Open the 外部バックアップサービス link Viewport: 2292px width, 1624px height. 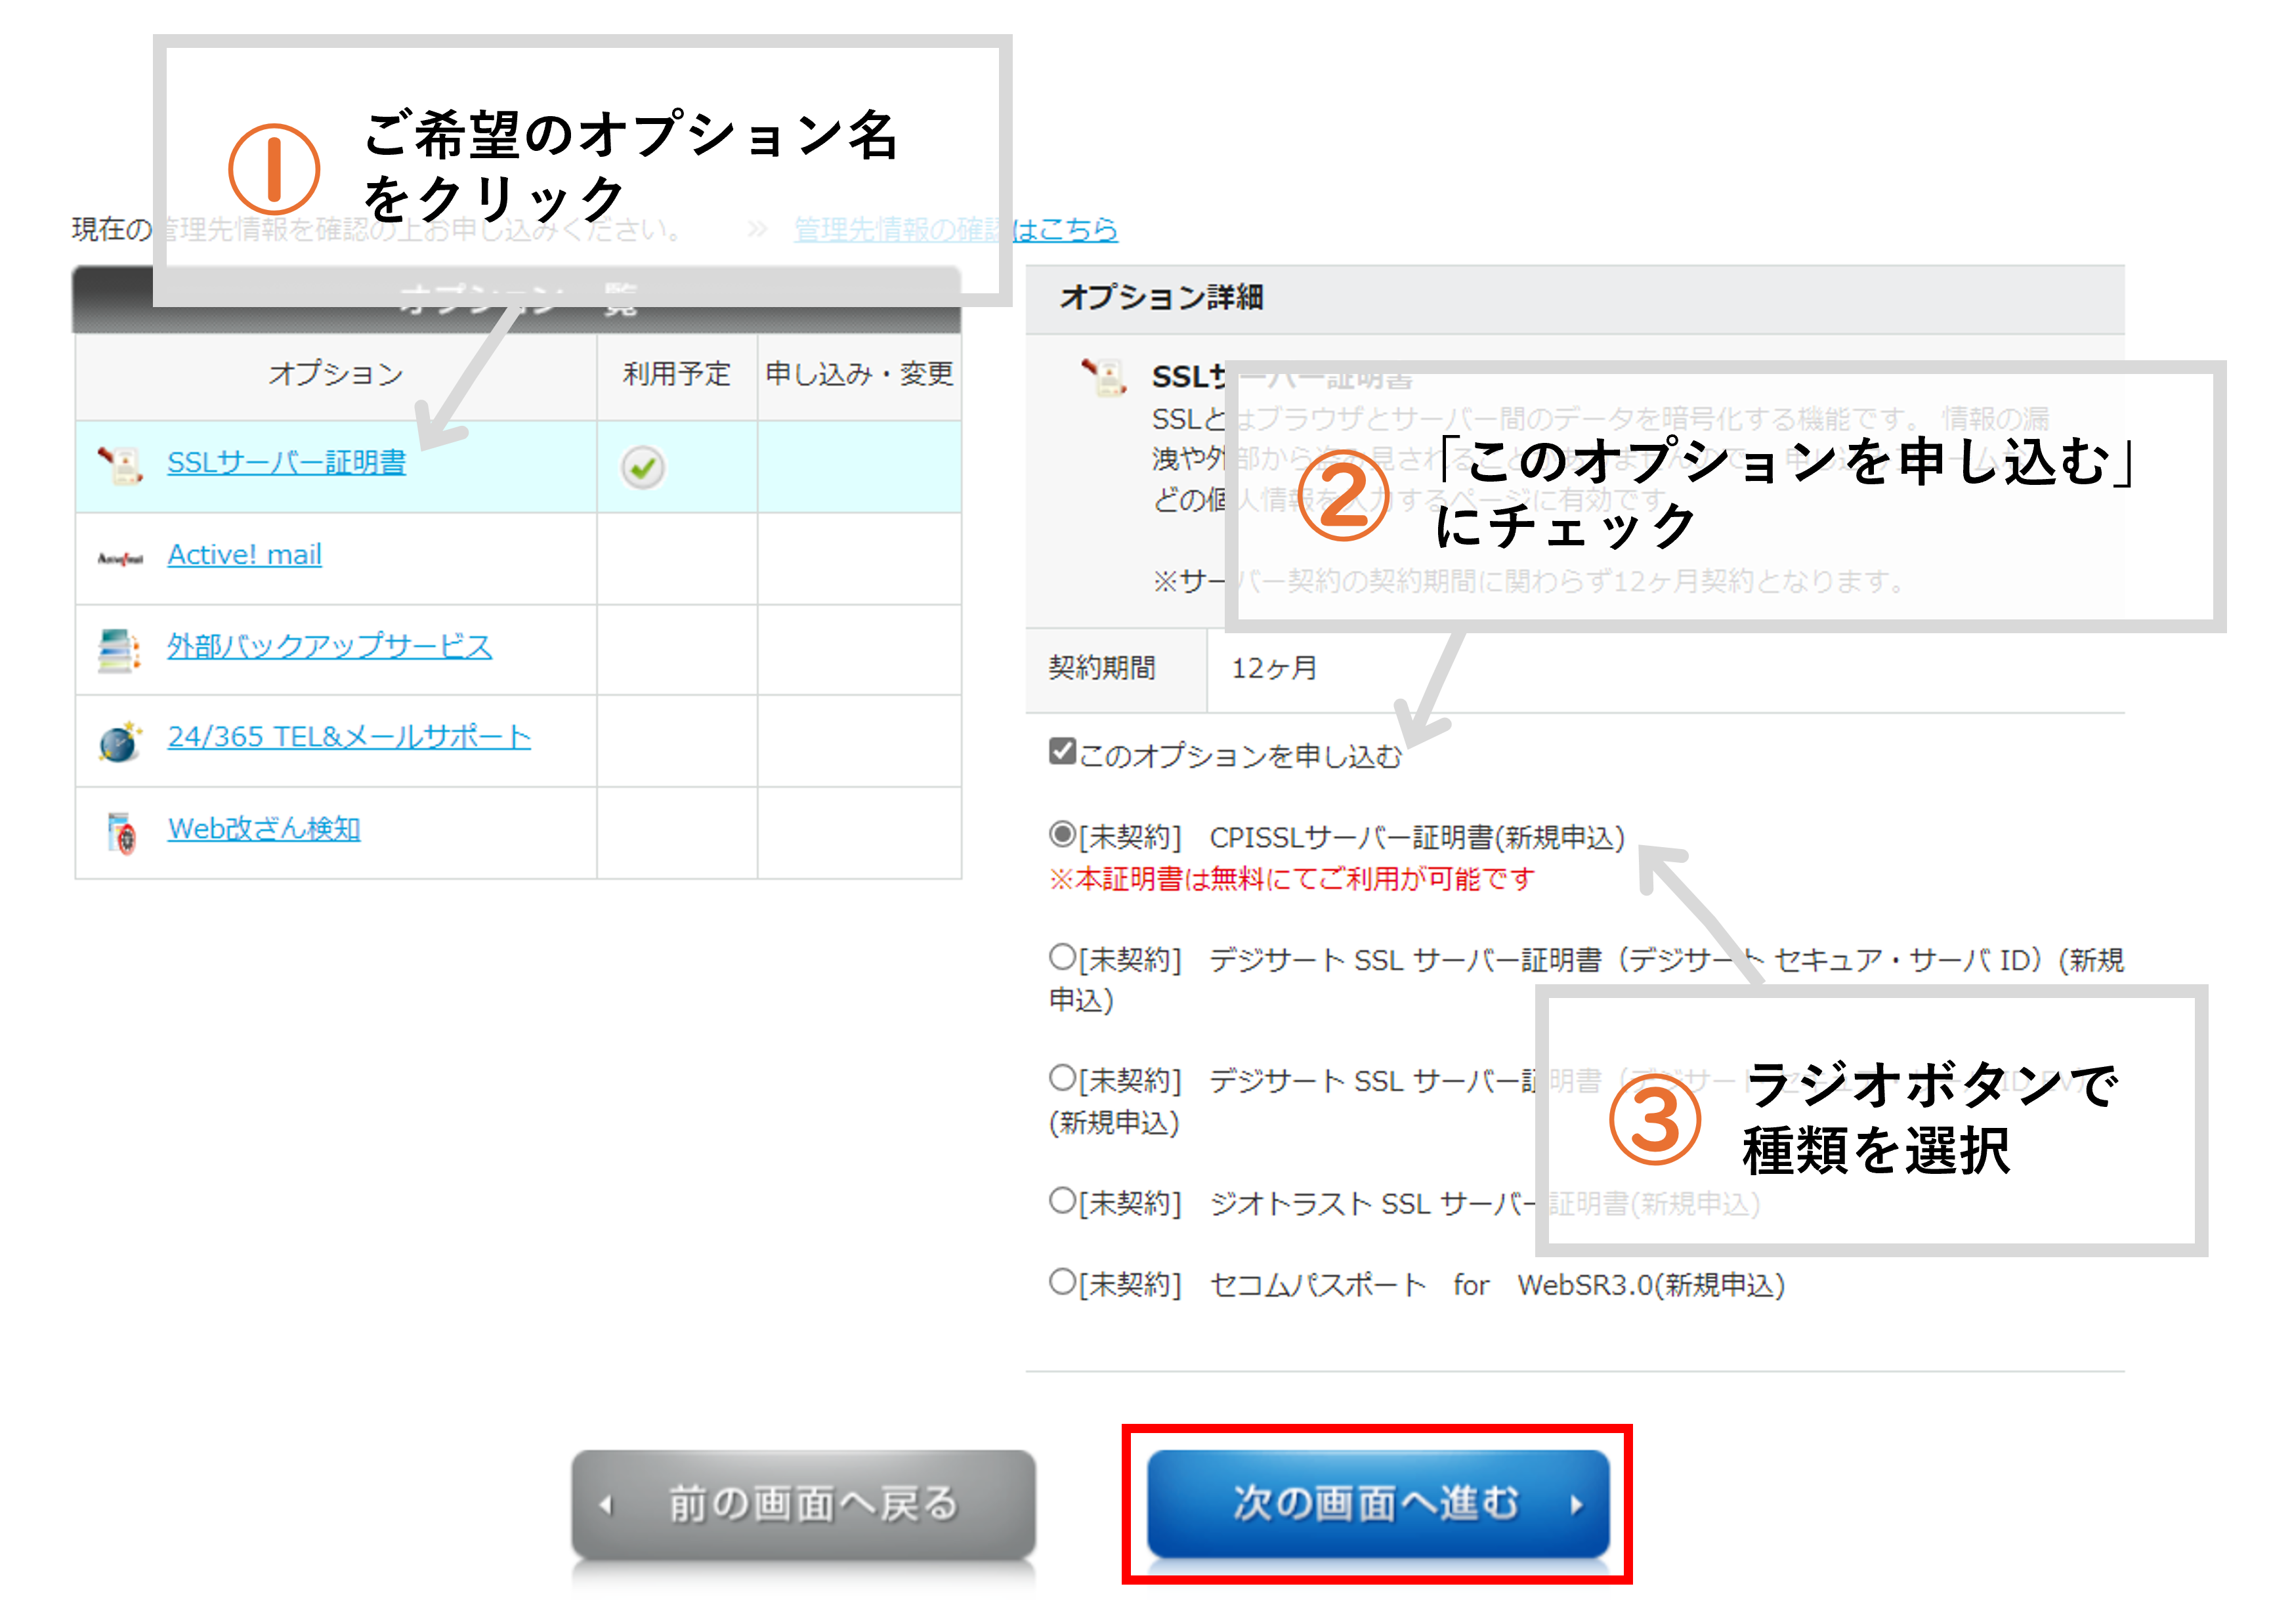click(329, 646)
